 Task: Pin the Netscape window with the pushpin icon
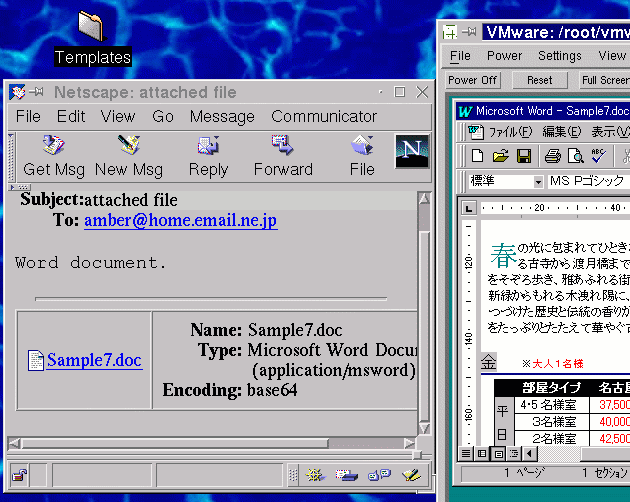pyautogui.click(x=37, y=92)
